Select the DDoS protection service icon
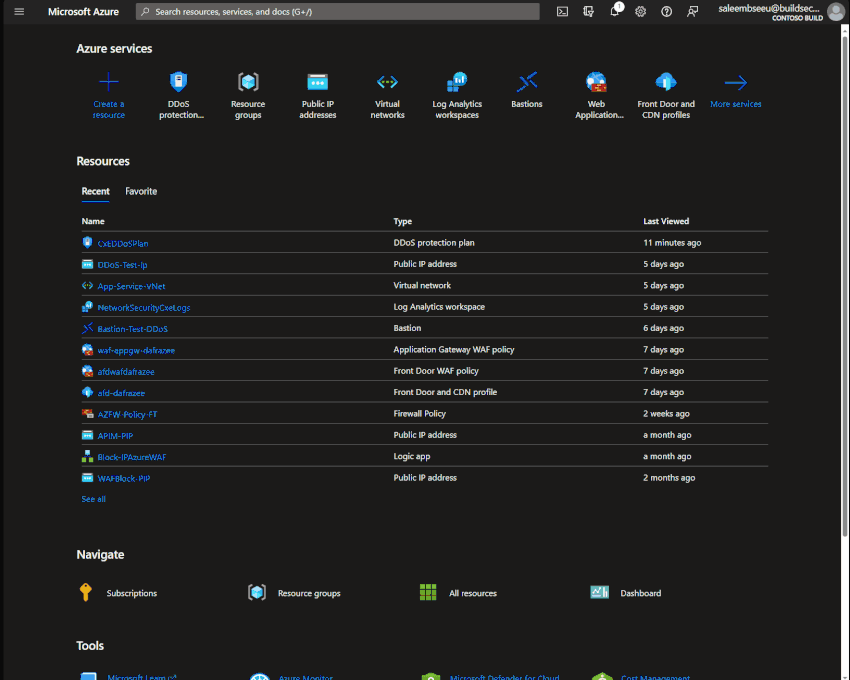 pos(178,83)
